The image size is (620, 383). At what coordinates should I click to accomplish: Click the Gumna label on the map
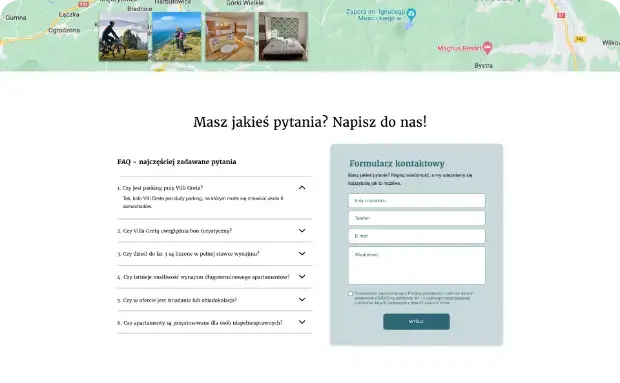pyautogui.click(x=16, y=17)
